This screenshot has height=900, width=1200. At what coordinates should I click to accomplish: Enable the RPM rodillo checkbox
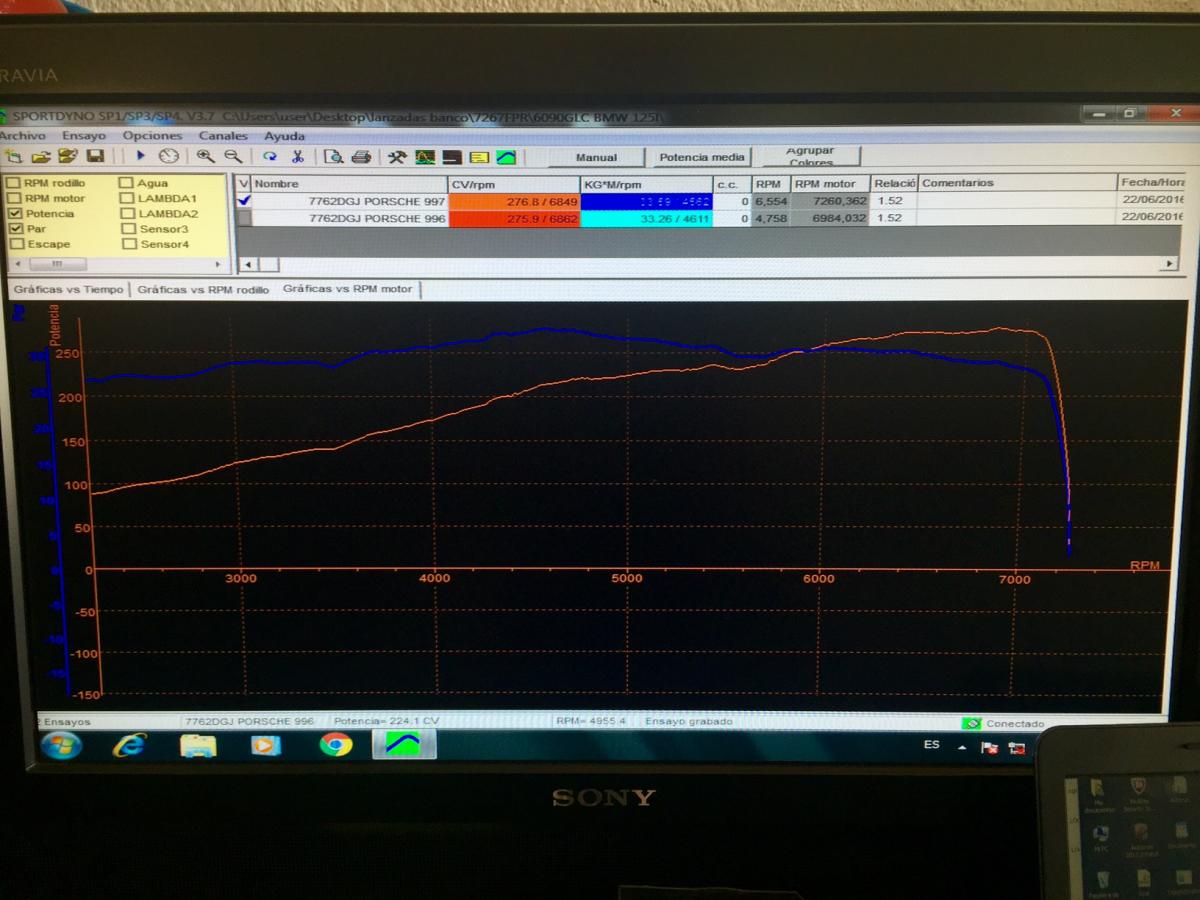(x=13, y=183)
